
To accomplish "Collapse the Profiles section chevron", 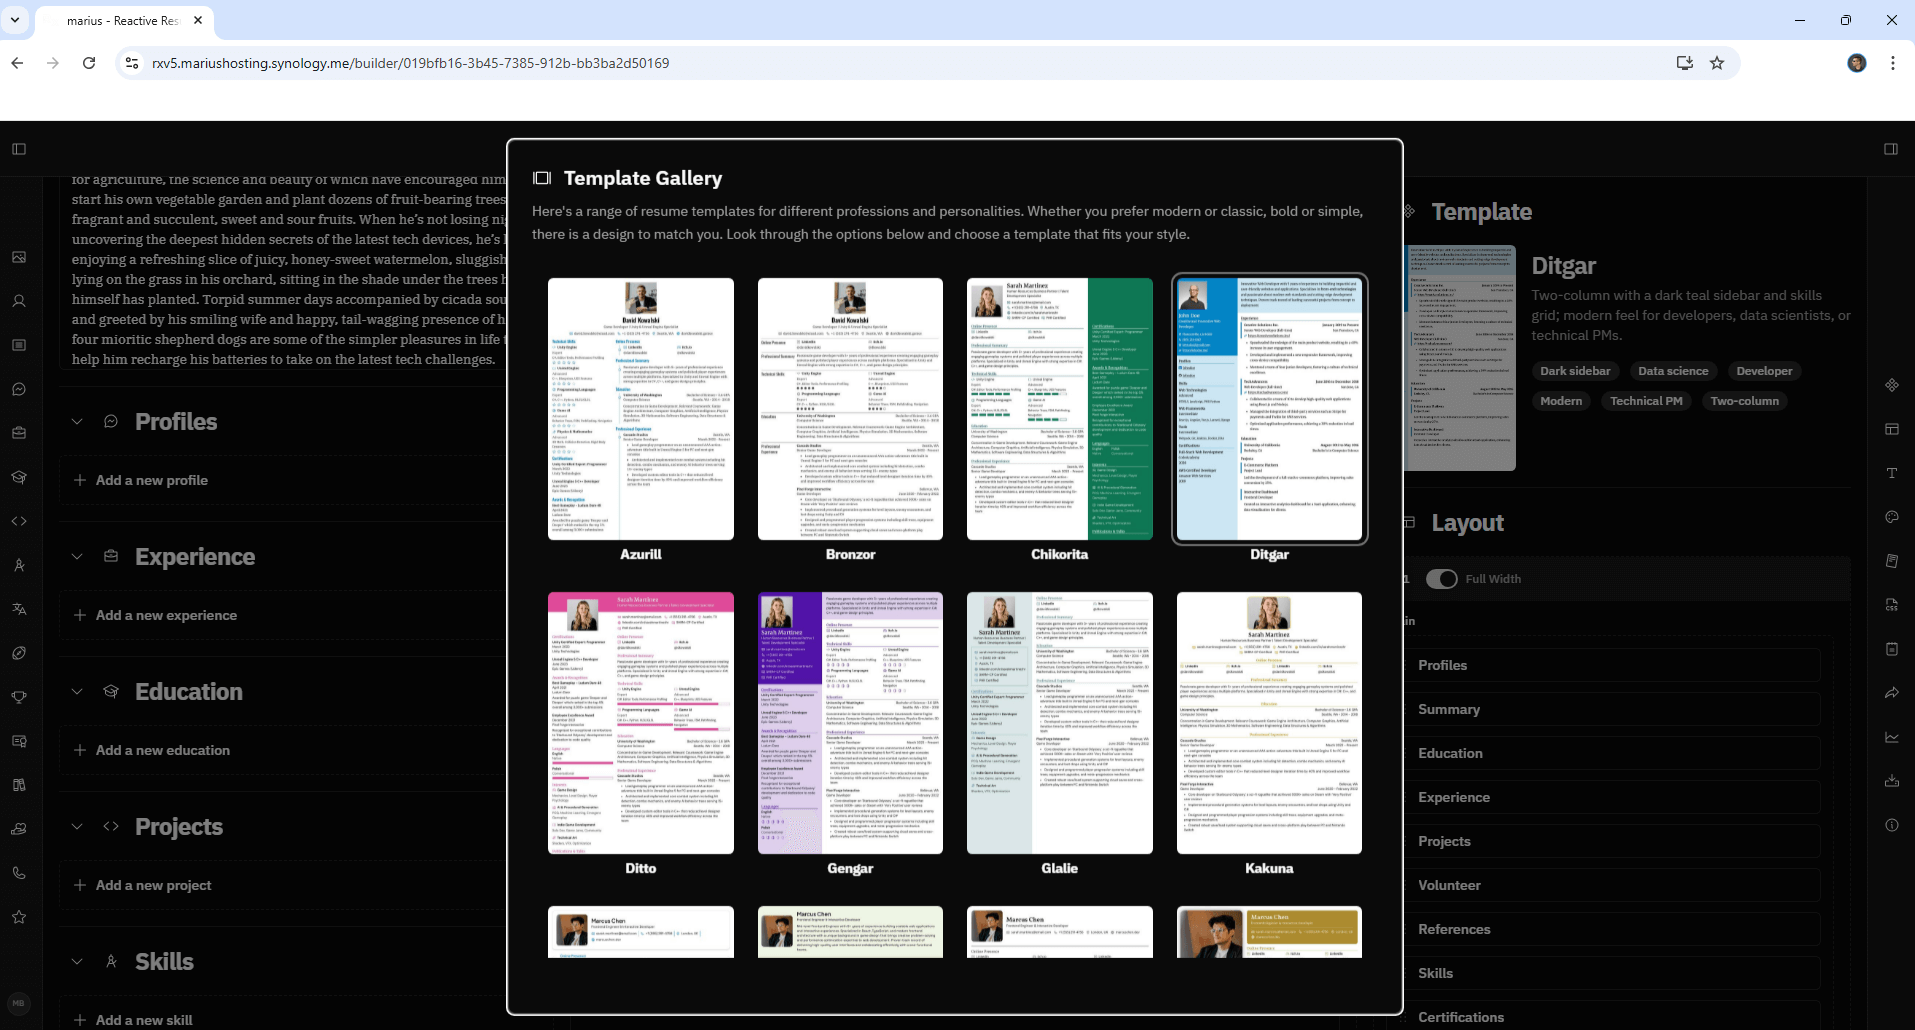I will pyautogui.click(x=77, y=422).
